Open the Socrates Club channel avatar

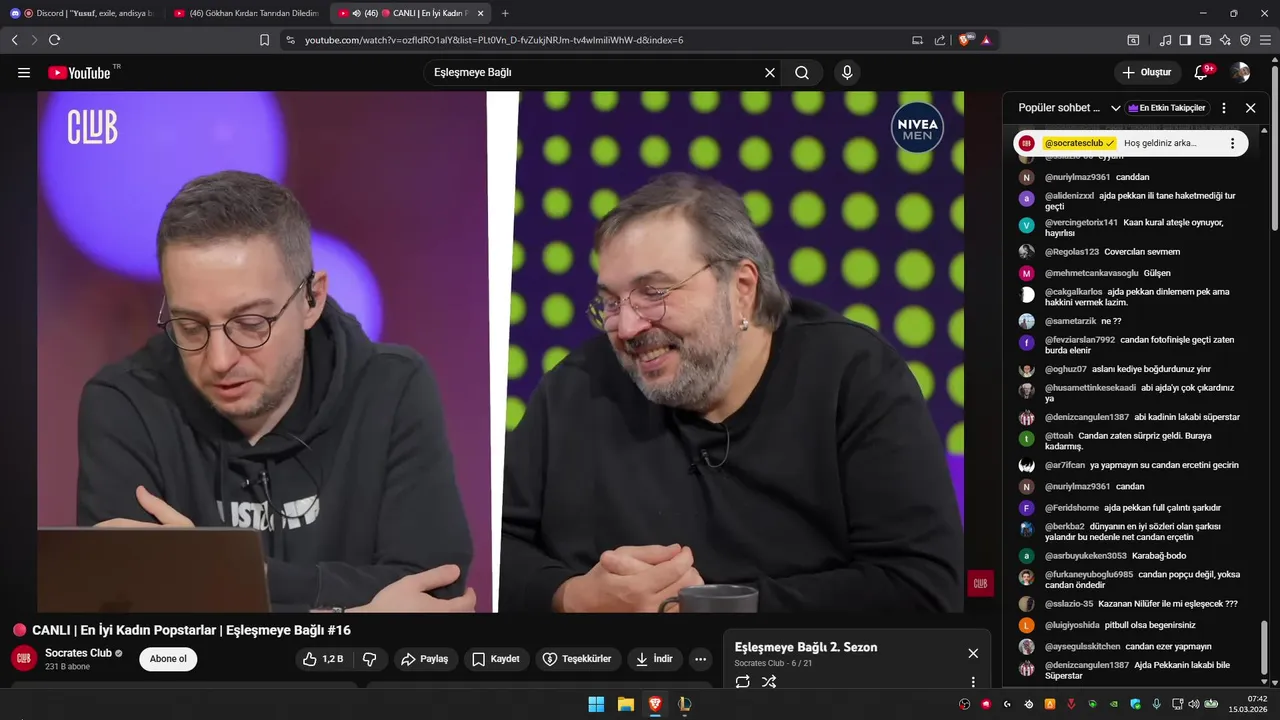click(x=24, y=659)
